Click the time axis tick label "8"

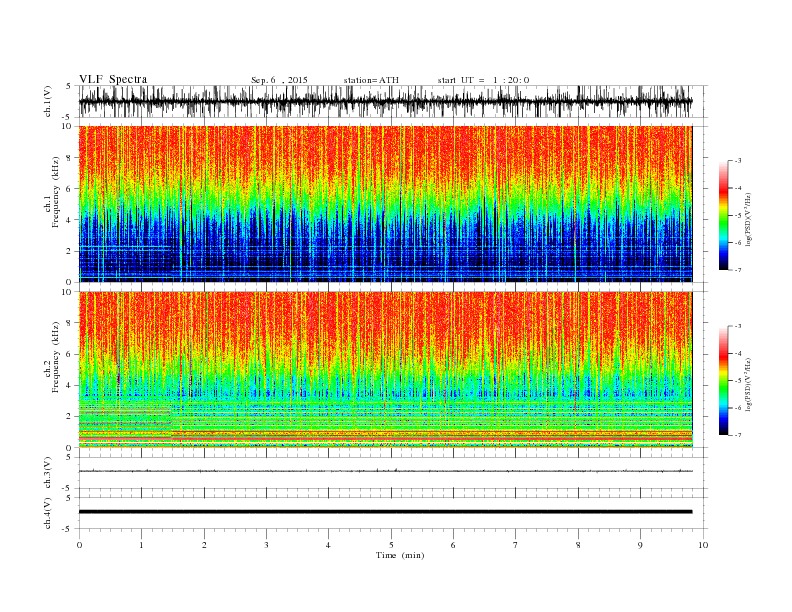578,545
